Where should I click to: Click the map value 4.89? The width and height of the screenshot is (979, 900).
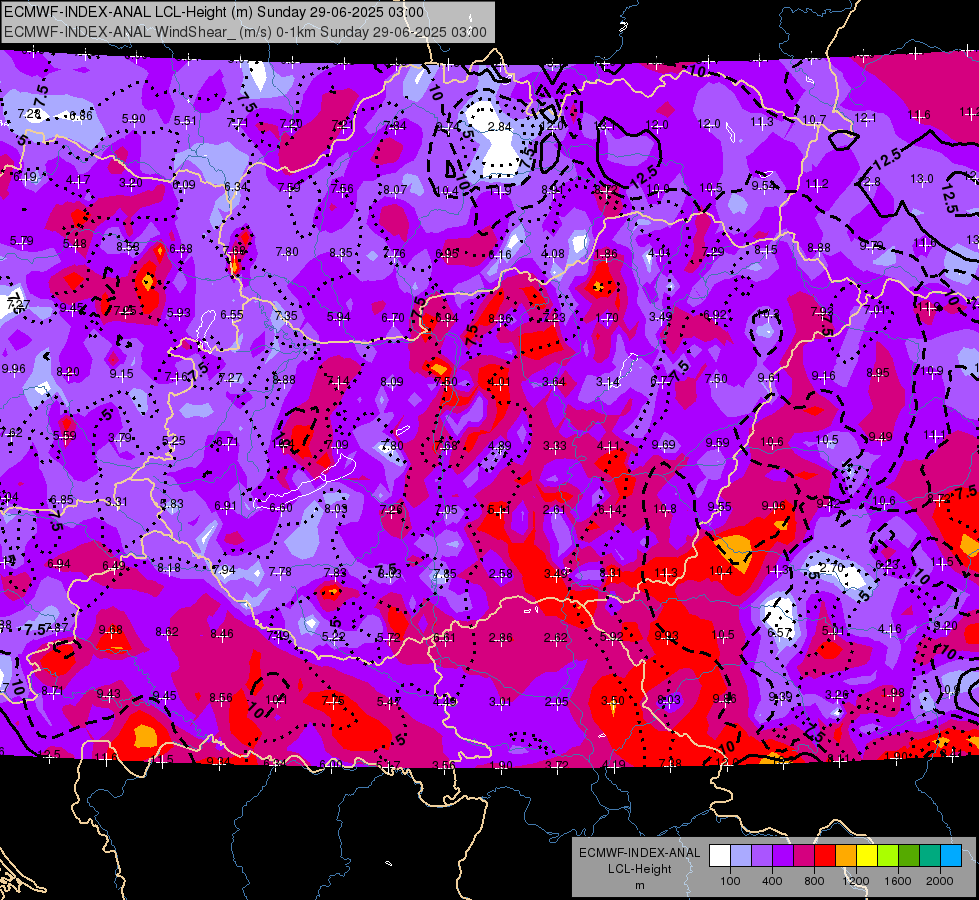[500, 445]
